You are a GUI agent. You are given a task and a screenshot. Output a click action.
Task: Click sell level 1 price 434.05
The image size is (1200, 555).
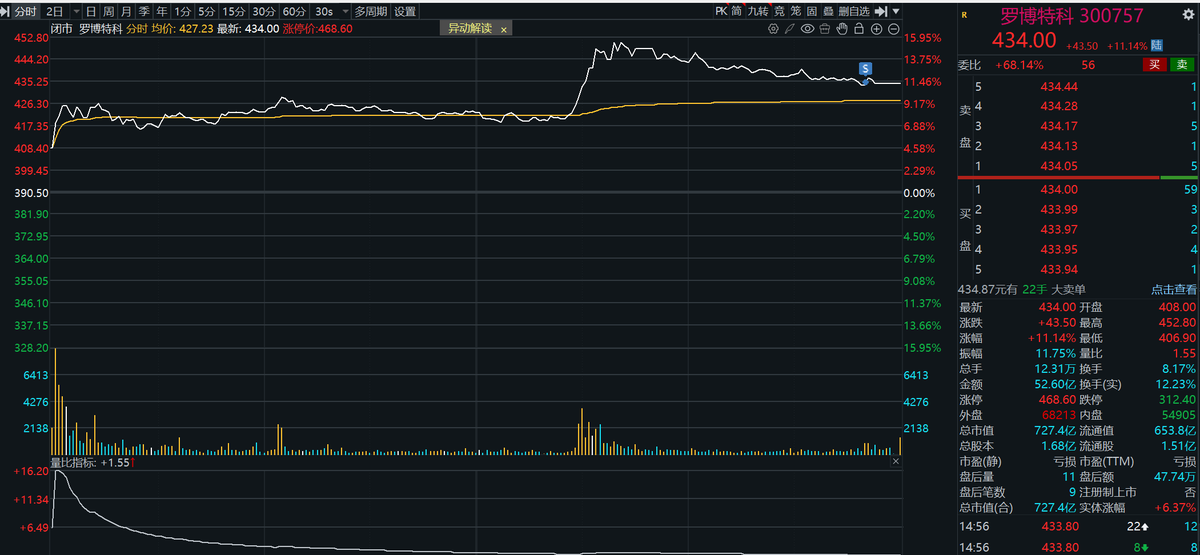1059,165
